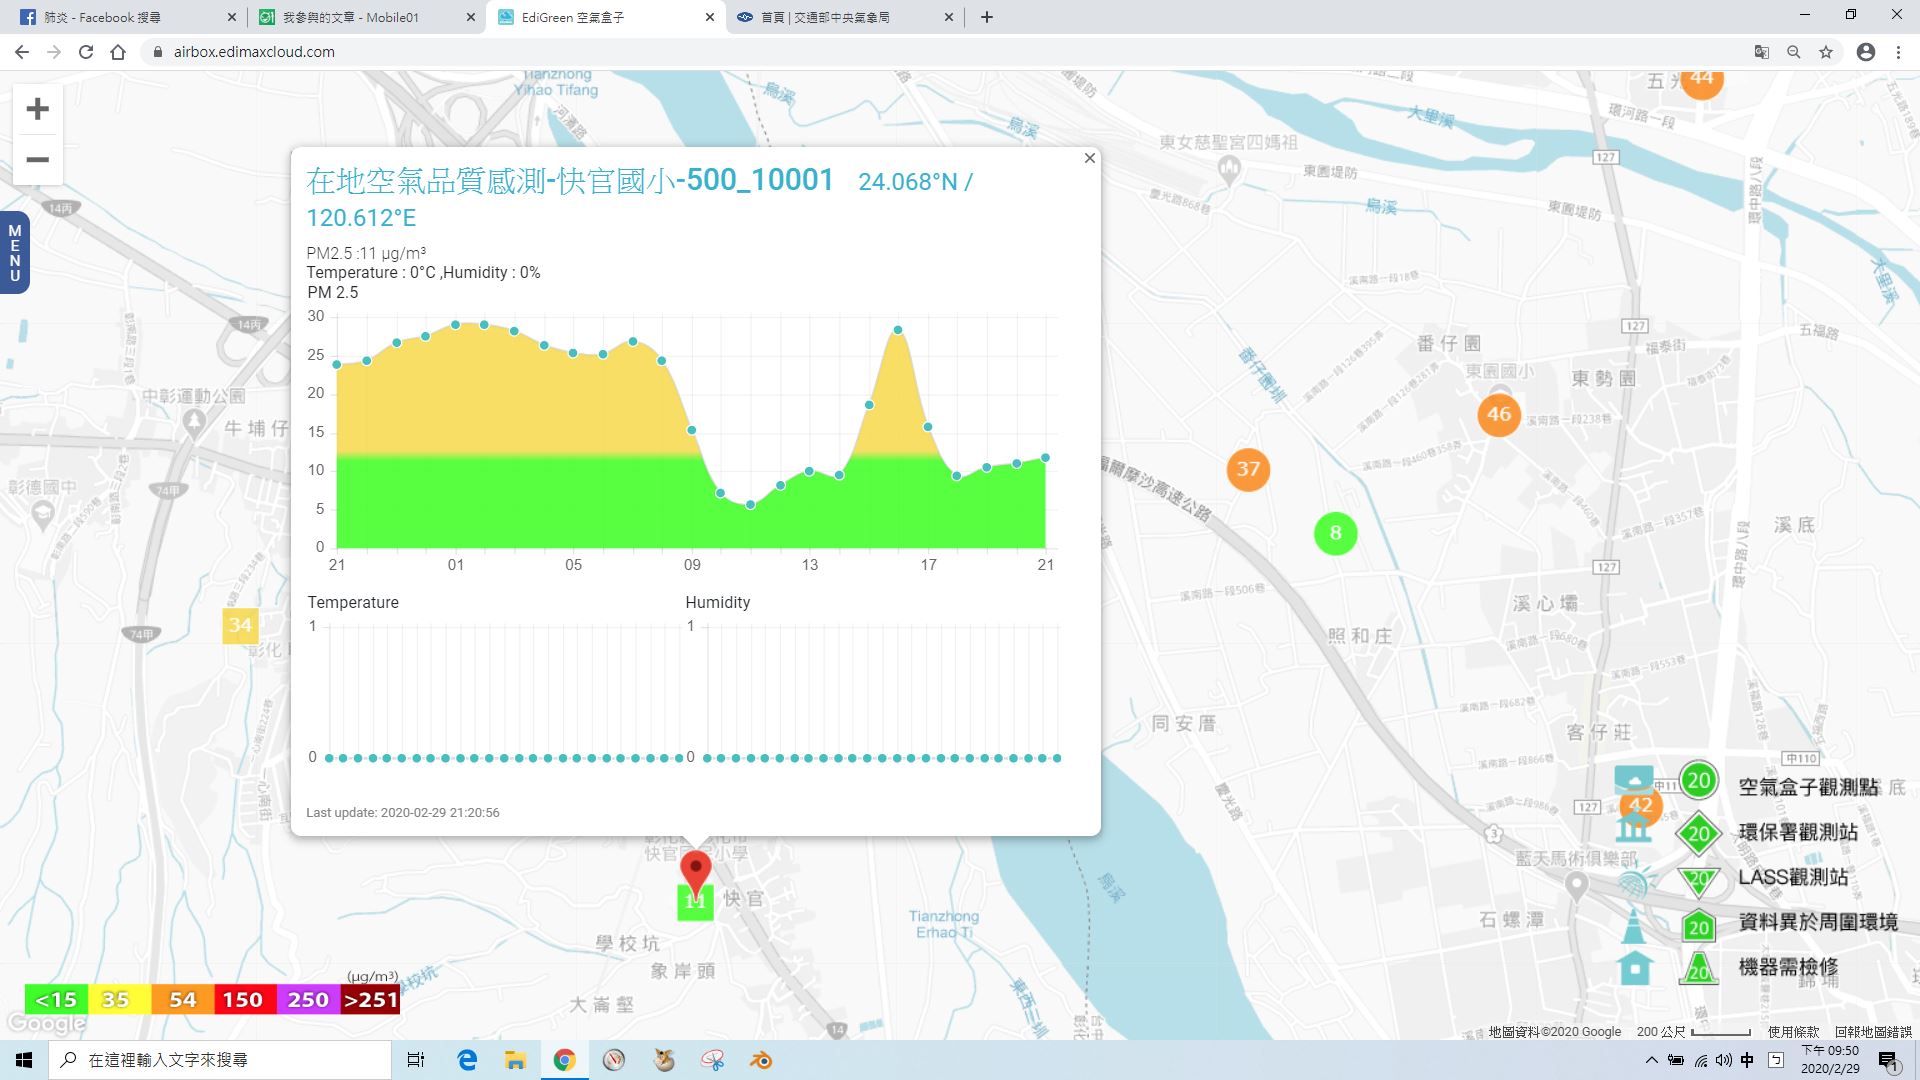Click the orange 46 air quality marker
Viewport: 1920px width, 1080px height.
1498,414
